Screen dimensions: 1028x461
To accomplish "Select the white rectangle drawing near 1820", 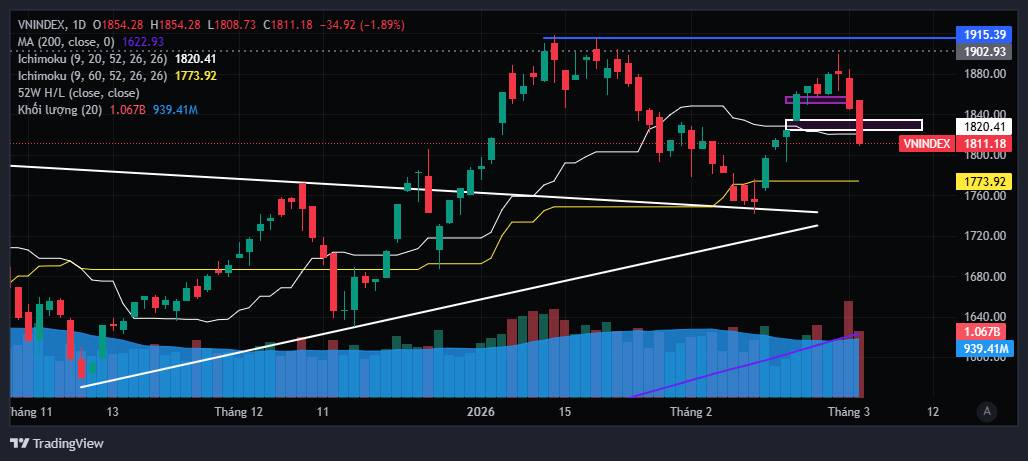I will pyautogui.click(x=890, y=125).
